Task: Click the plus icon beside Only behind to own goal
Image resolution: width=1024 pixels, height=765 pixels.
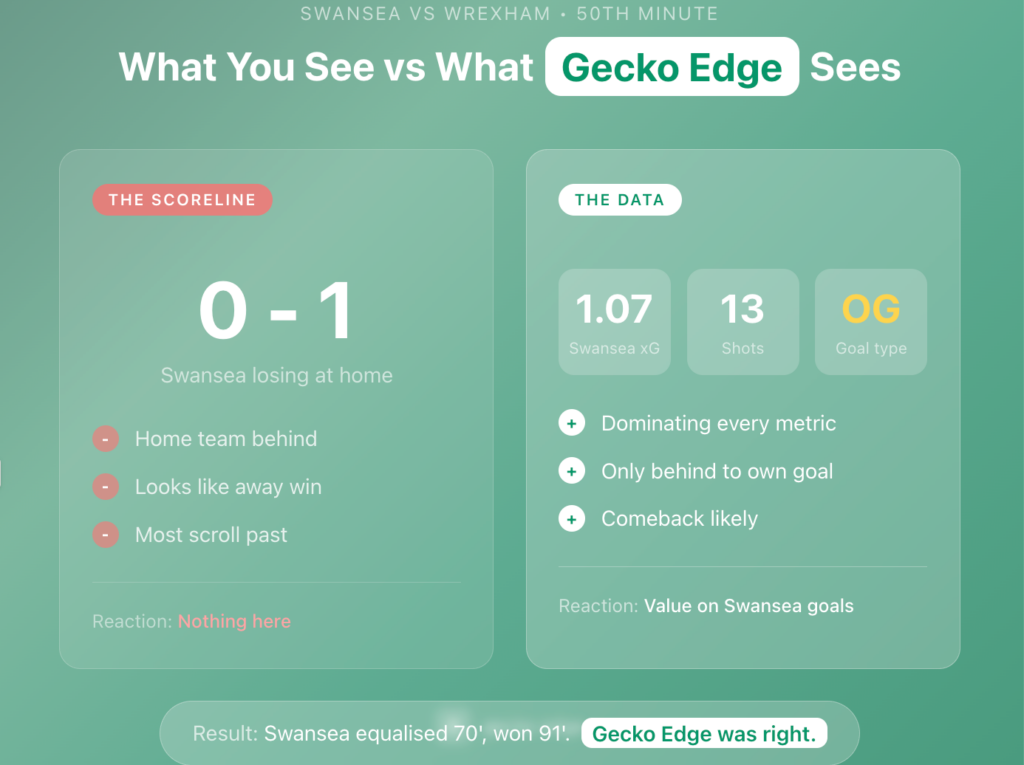Action: point(571,471)
